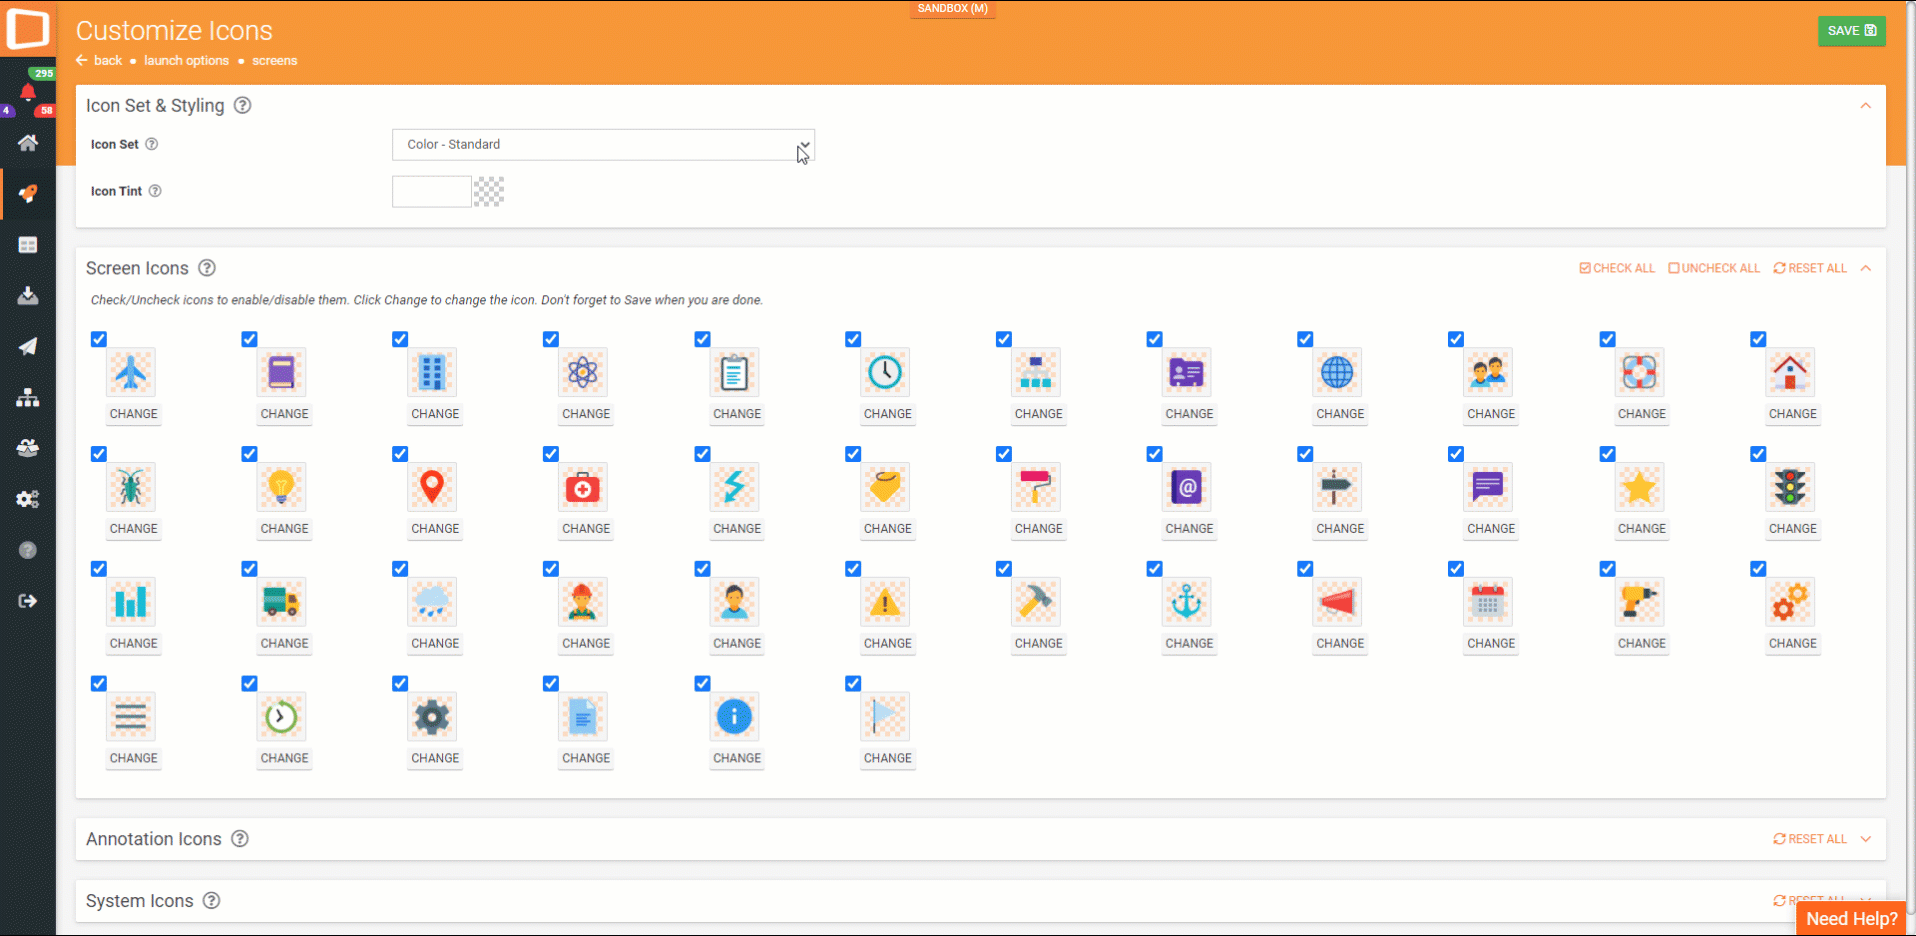Viewport: 1916px width, 936px height.
Task: Click the sitemap hierarchy sidebar icon
Action: 28,397
